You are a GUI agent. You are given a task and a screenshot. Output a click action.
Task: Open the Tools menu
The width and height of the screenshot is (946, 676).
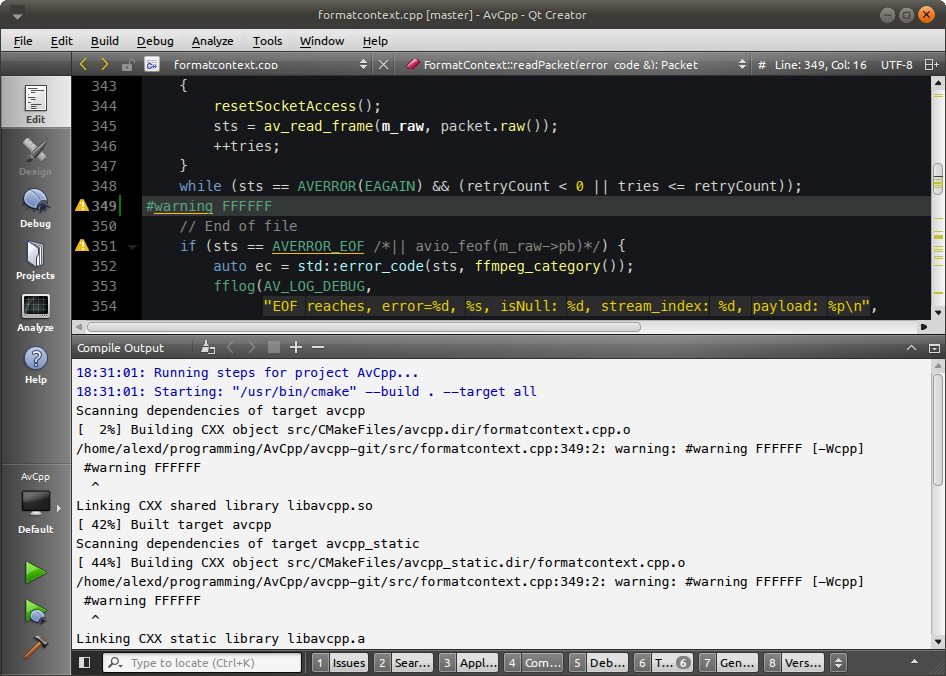[267, 41]
